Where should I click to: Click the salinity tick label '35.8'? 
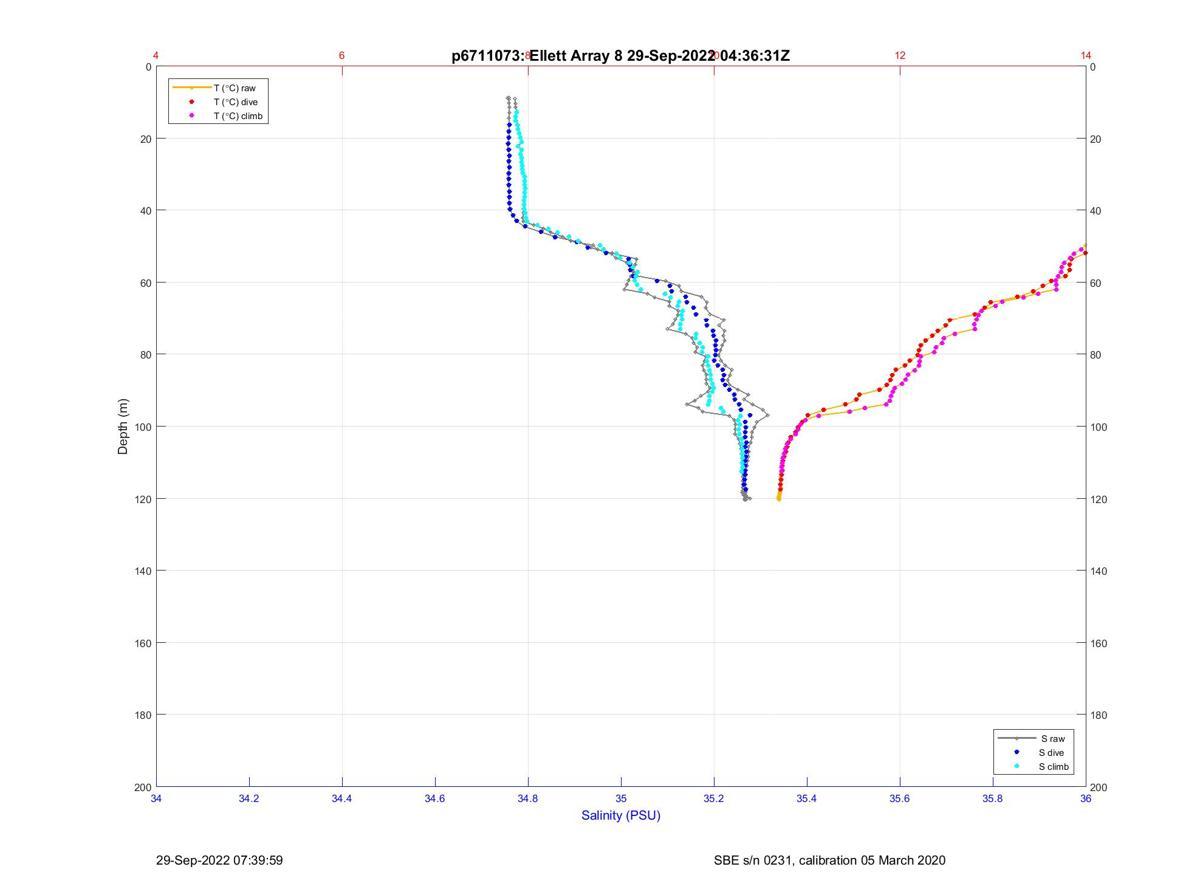click(992, 798)
